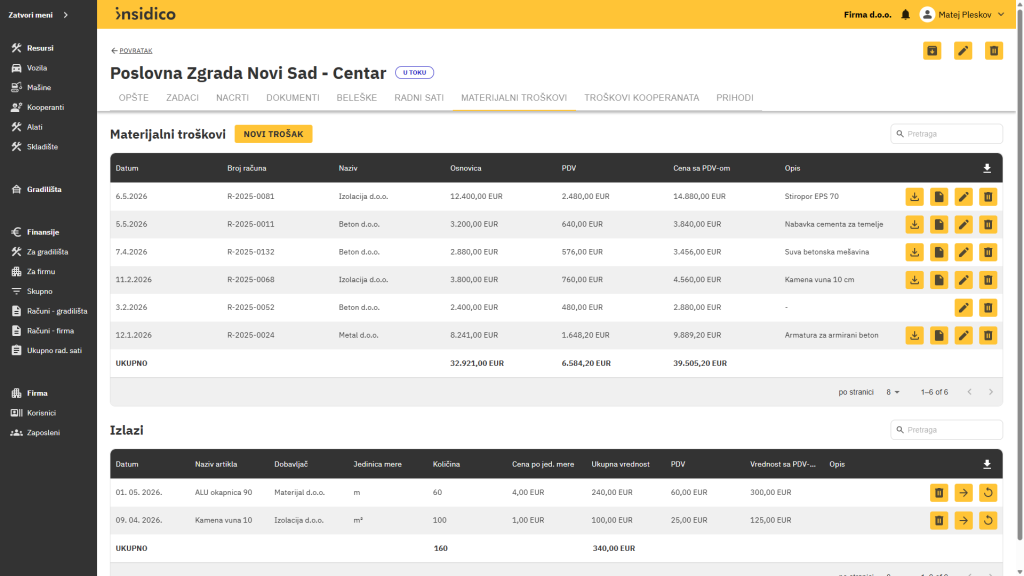
Task: Go to previous page of material costs
Action: pyautogui.click(x=970, y=392)
